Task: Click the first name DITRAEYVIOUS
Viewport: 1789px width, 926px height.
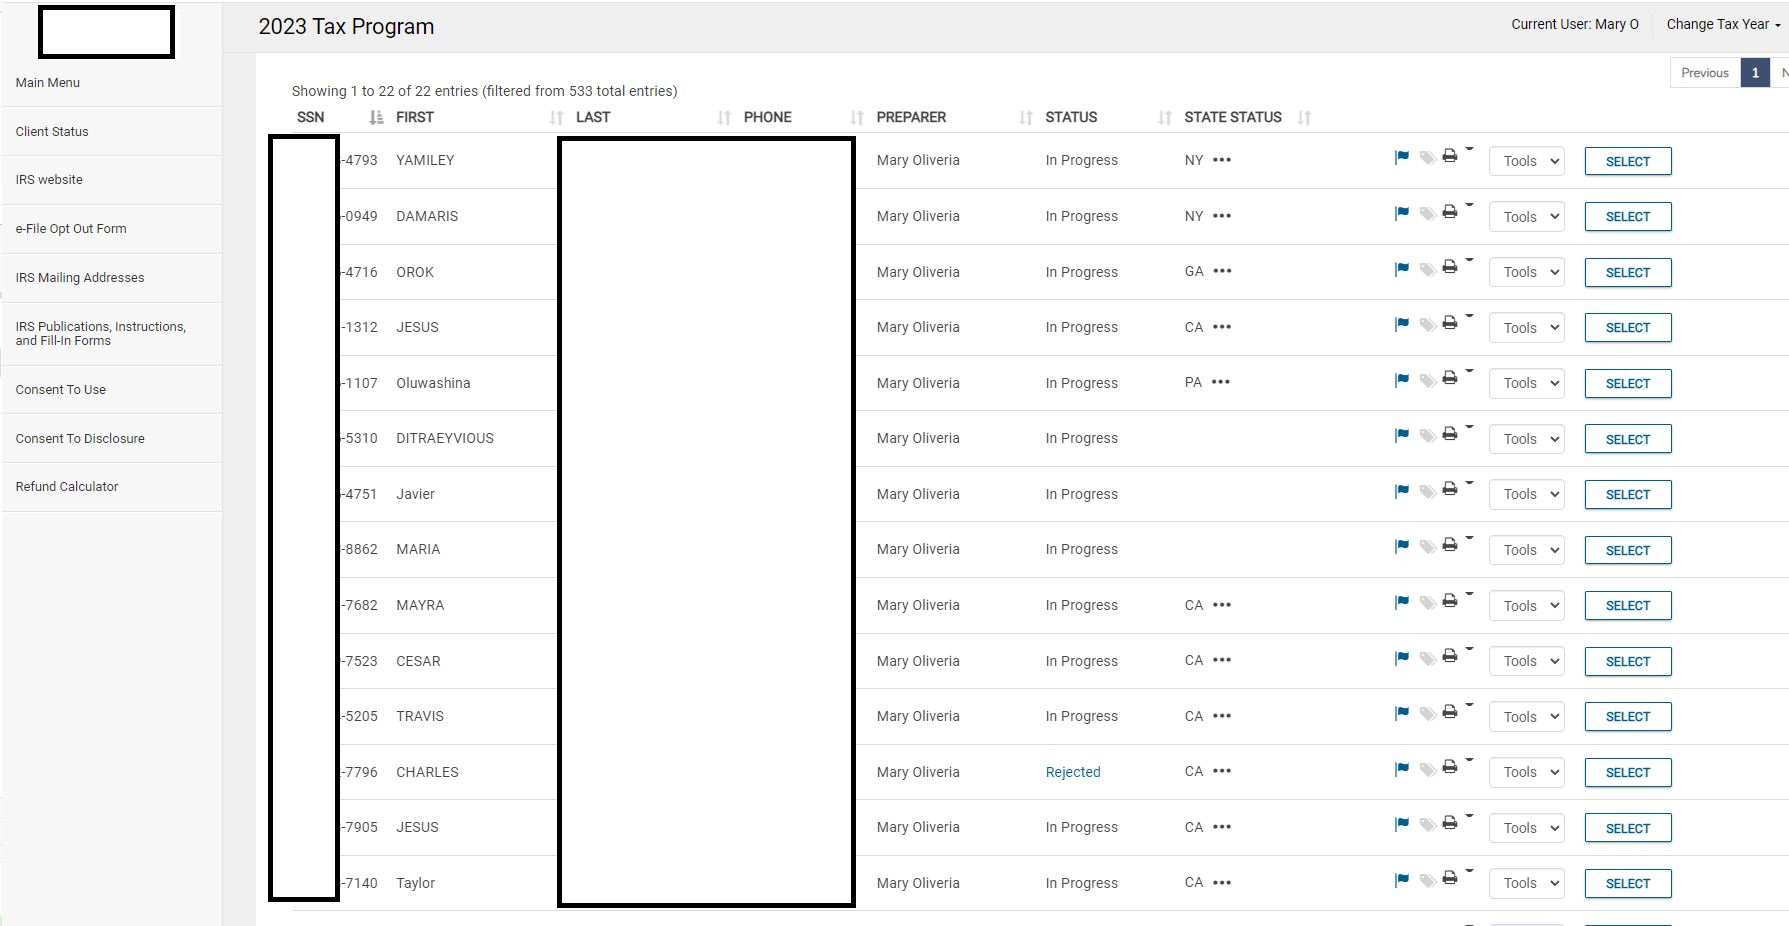Action: (x=445, y=438)
